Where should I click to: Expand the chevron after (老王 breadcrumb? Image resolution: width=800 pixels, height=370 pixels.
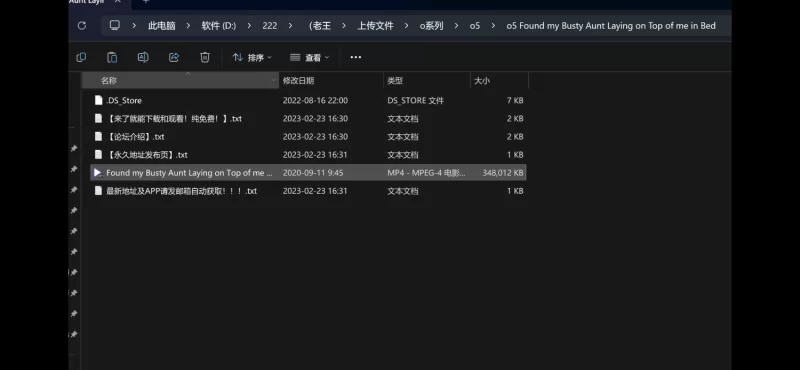point(344,26)
